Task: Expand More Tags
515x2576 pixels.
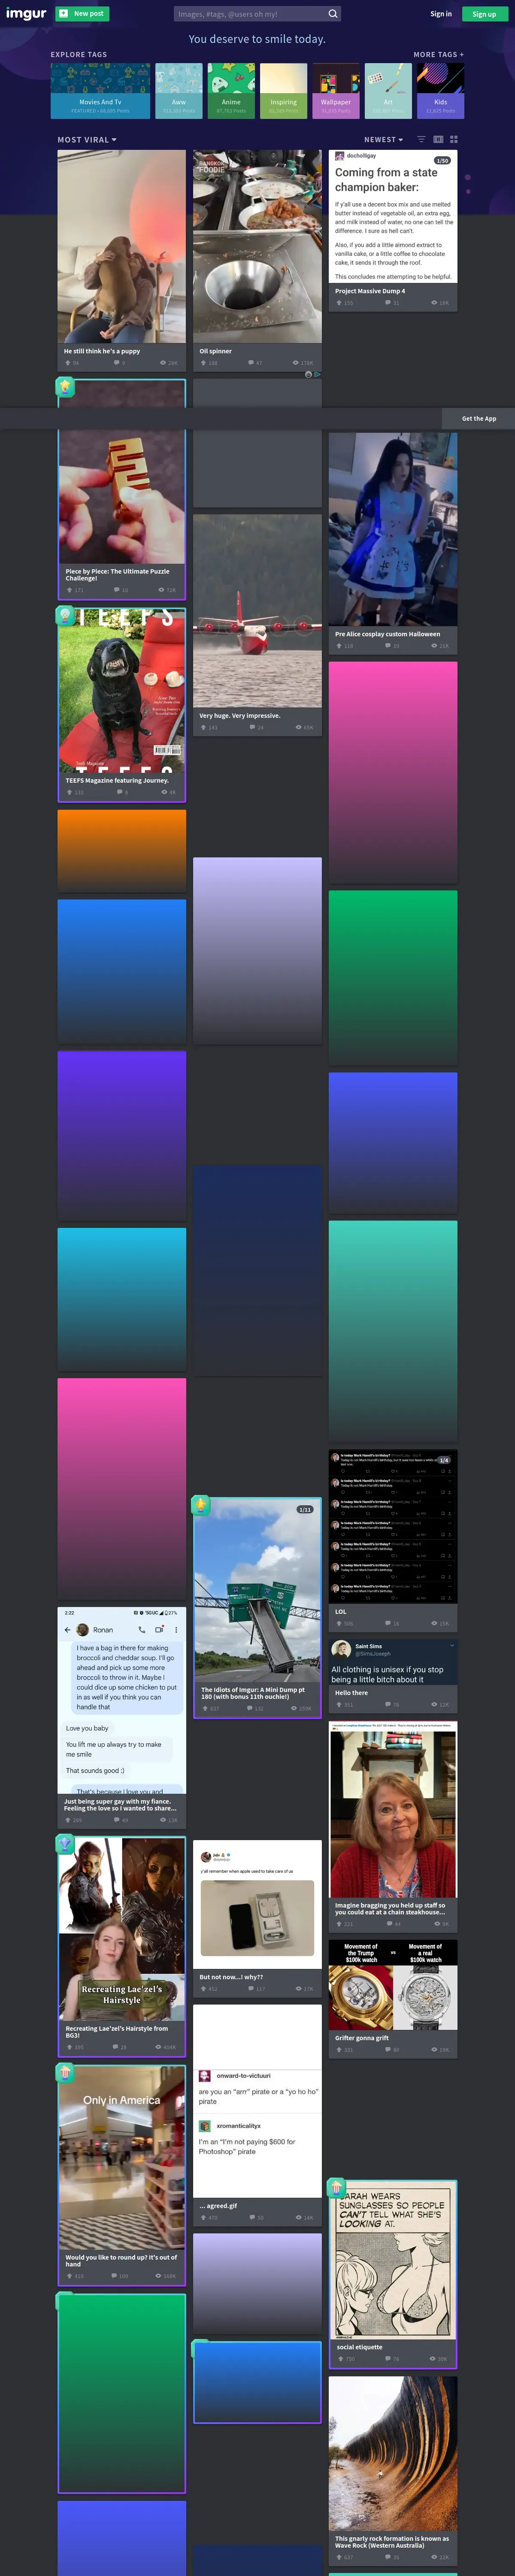Action: [438, 55]
